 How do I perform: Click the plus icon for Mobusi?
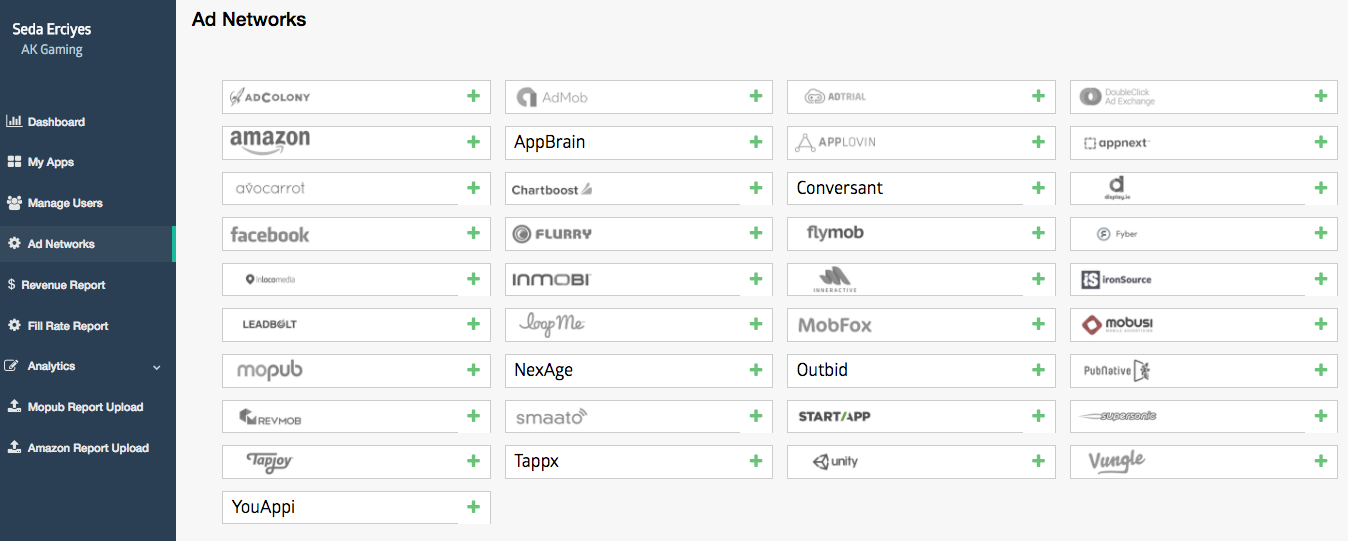(1321, 324)
